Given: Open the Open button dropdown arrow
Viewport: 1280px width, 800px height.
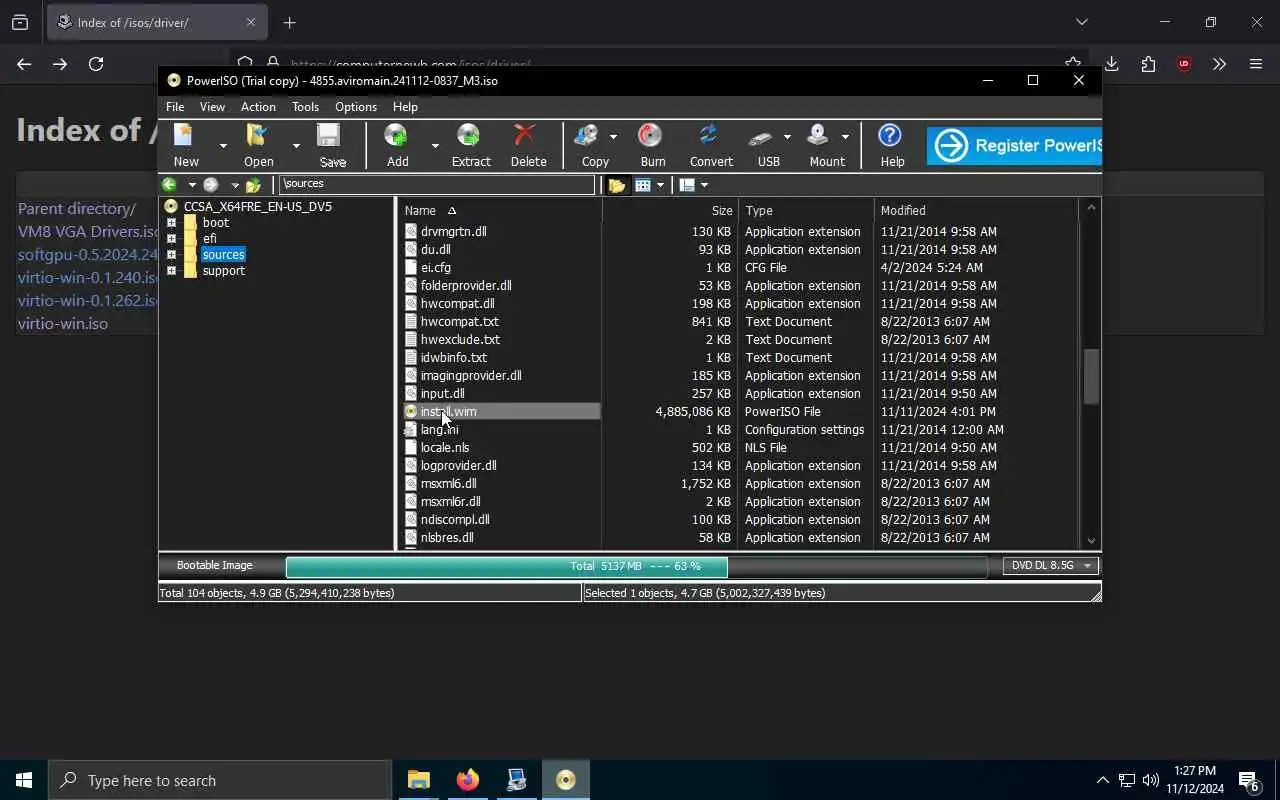Looking at the screenshot, I should [x=295, y=146].
